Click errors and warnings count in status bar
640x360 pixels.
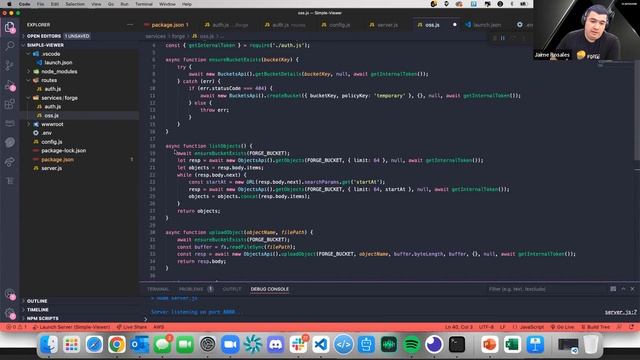click(x=16, y=327)
